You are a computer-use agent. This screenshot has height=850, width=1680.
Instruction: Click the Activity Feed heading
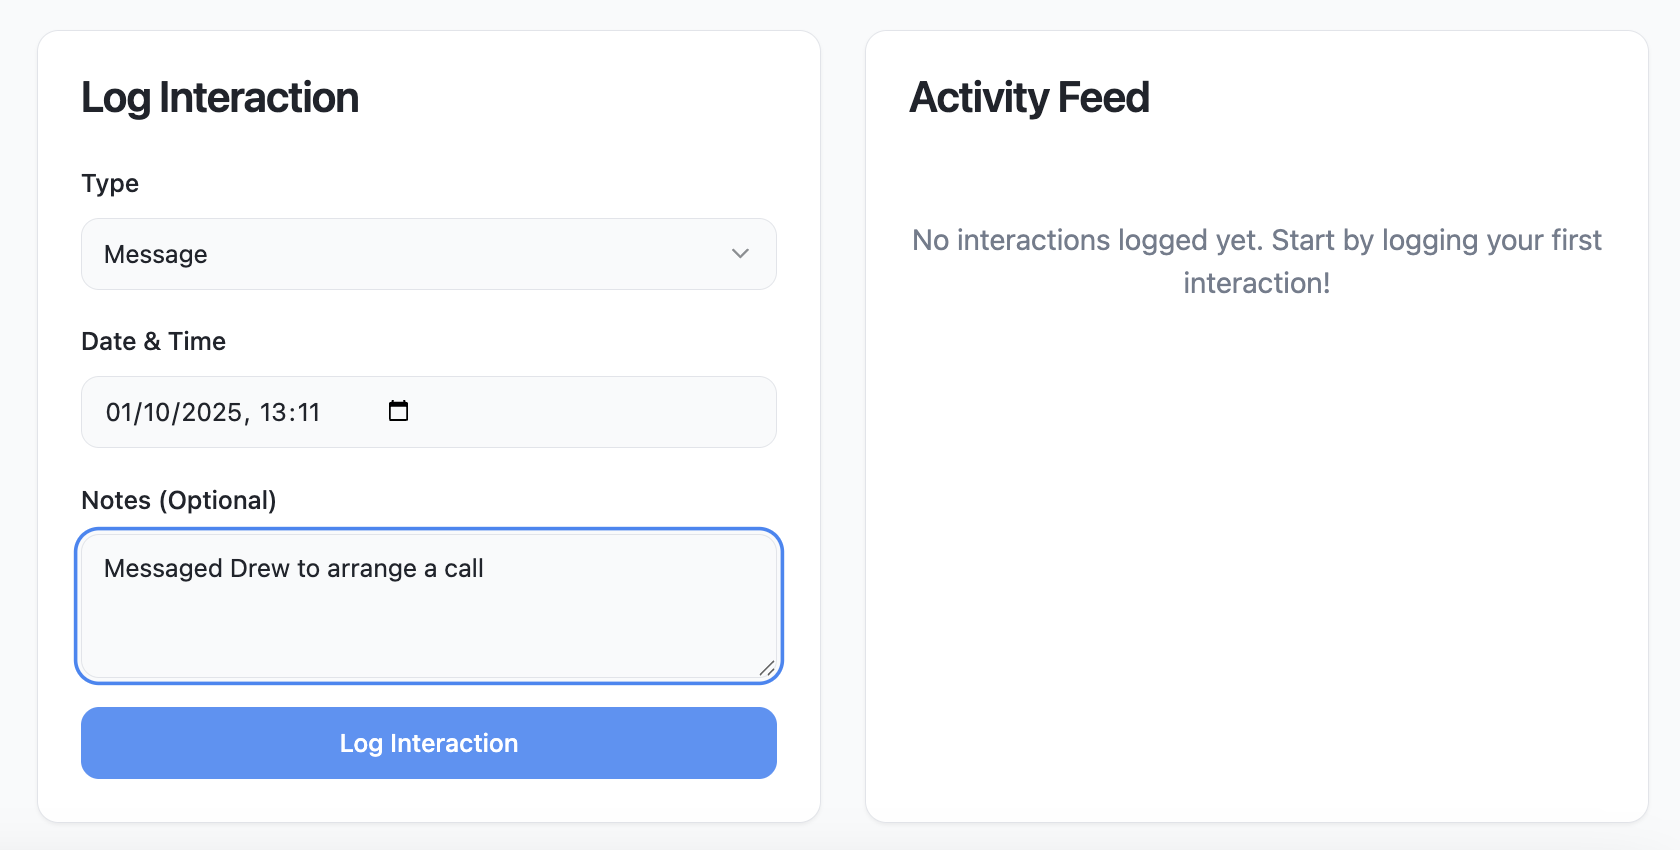click(1029, 98)
